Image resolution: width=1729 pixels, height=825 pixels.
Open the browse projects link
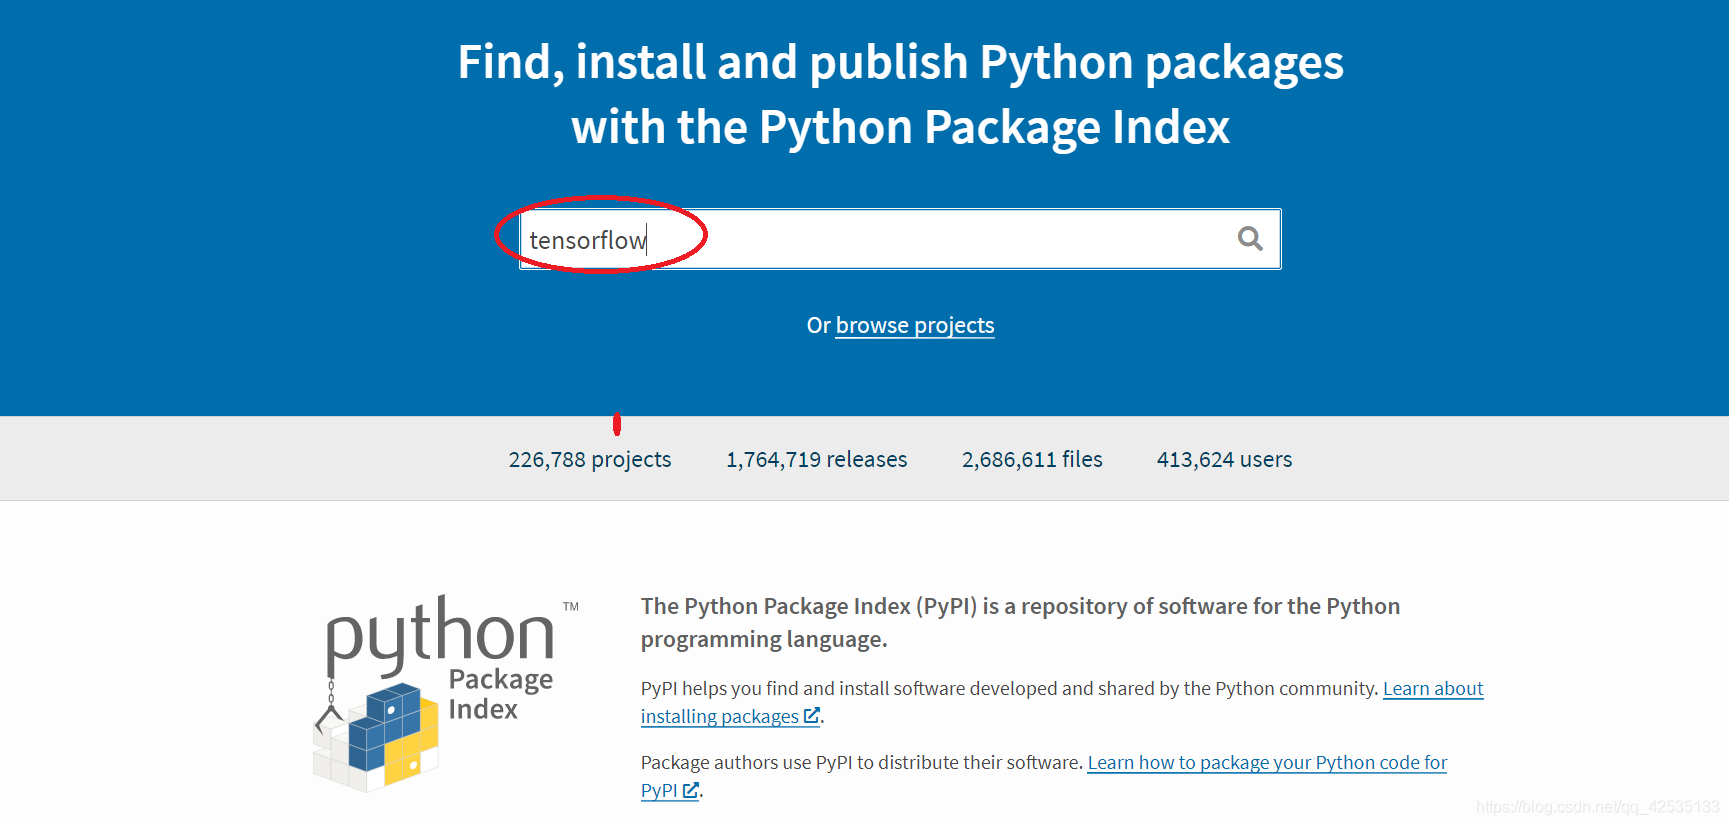point(915,325)
